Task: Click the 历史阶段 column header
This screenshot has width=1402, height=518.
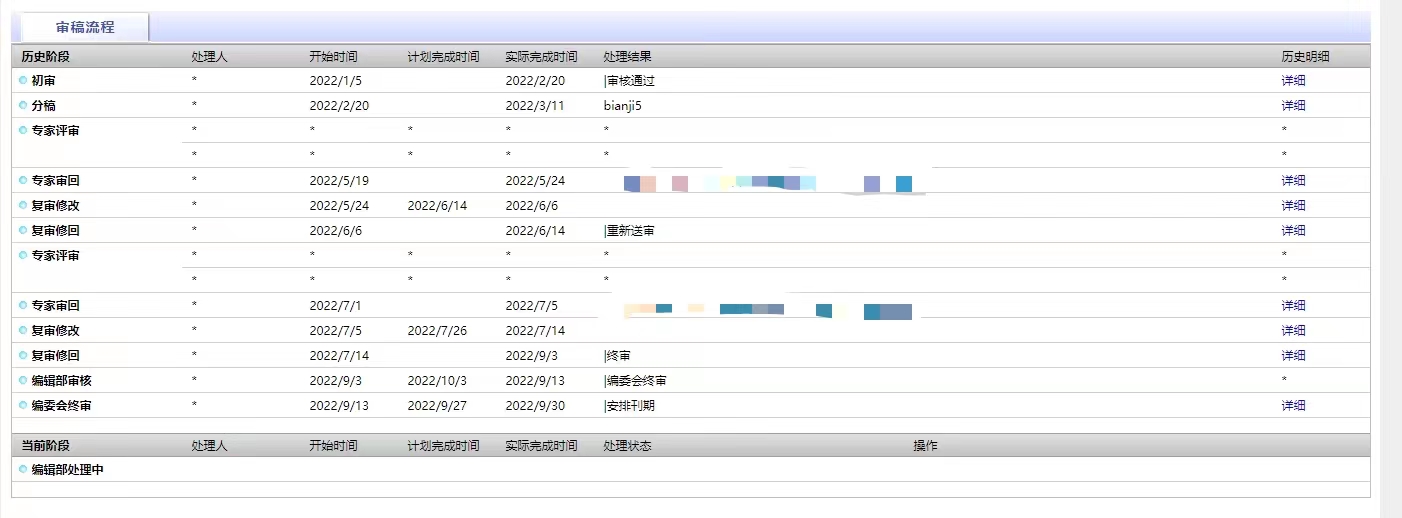Action: click(x=46, y=57)
